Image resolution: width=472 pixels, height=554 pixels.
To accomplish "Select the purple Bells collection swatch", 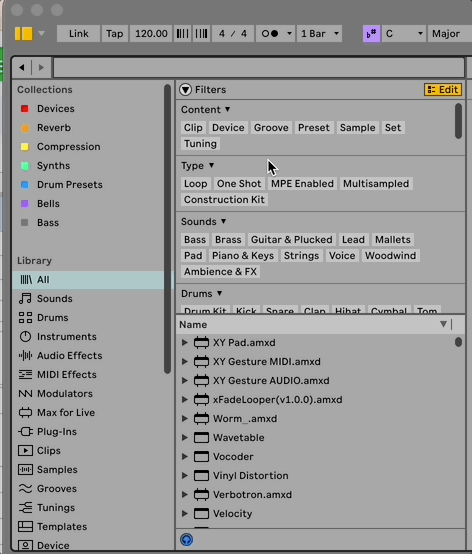I will [x=25, y=204].
